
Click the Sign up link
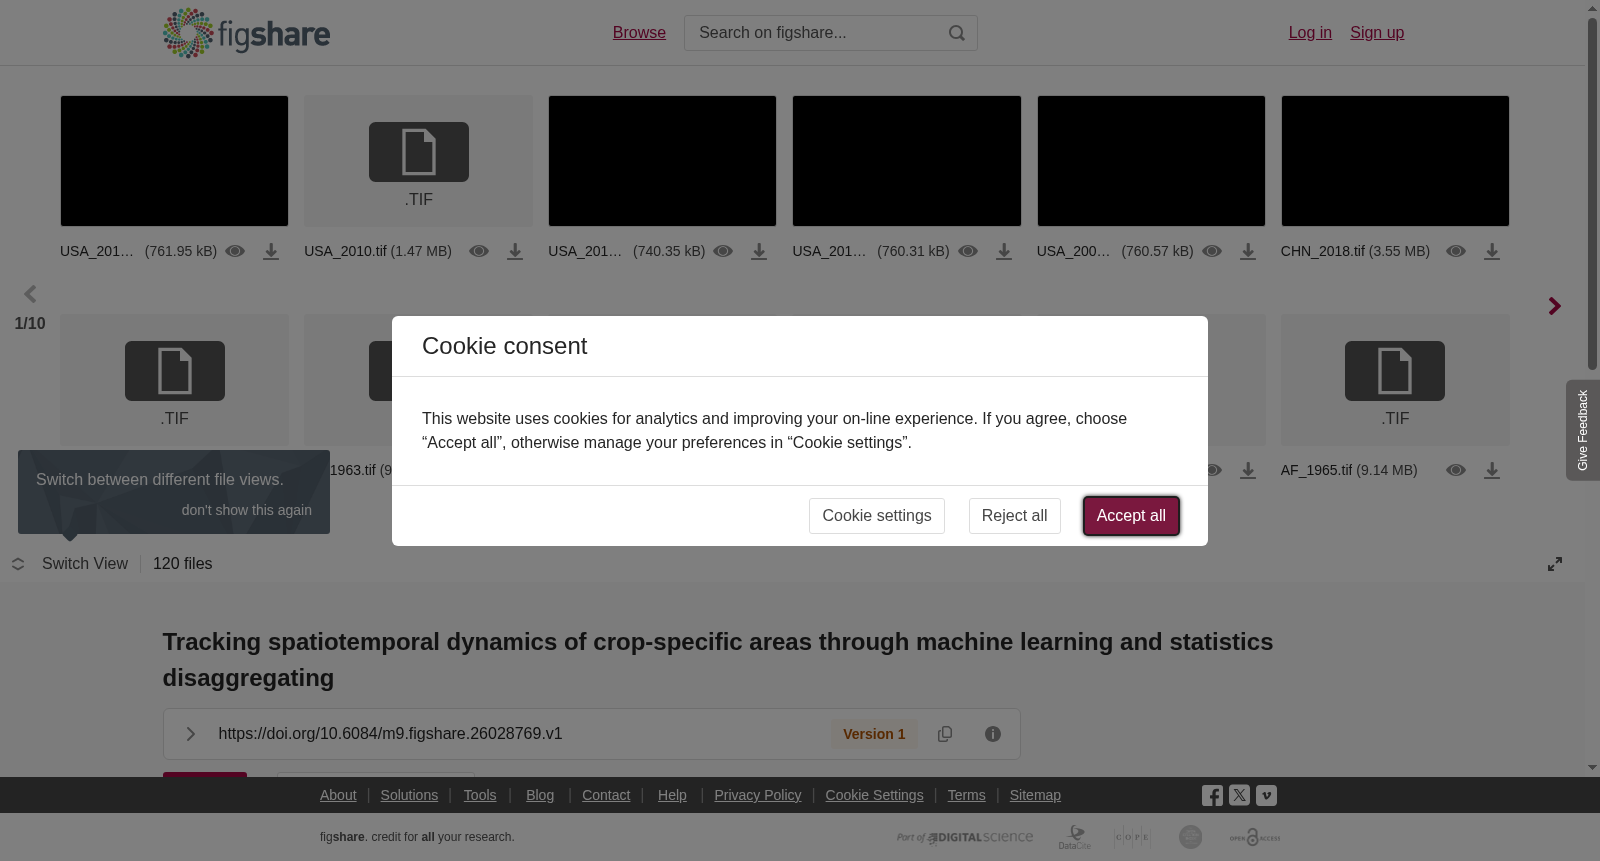[x=1377, y=33]
